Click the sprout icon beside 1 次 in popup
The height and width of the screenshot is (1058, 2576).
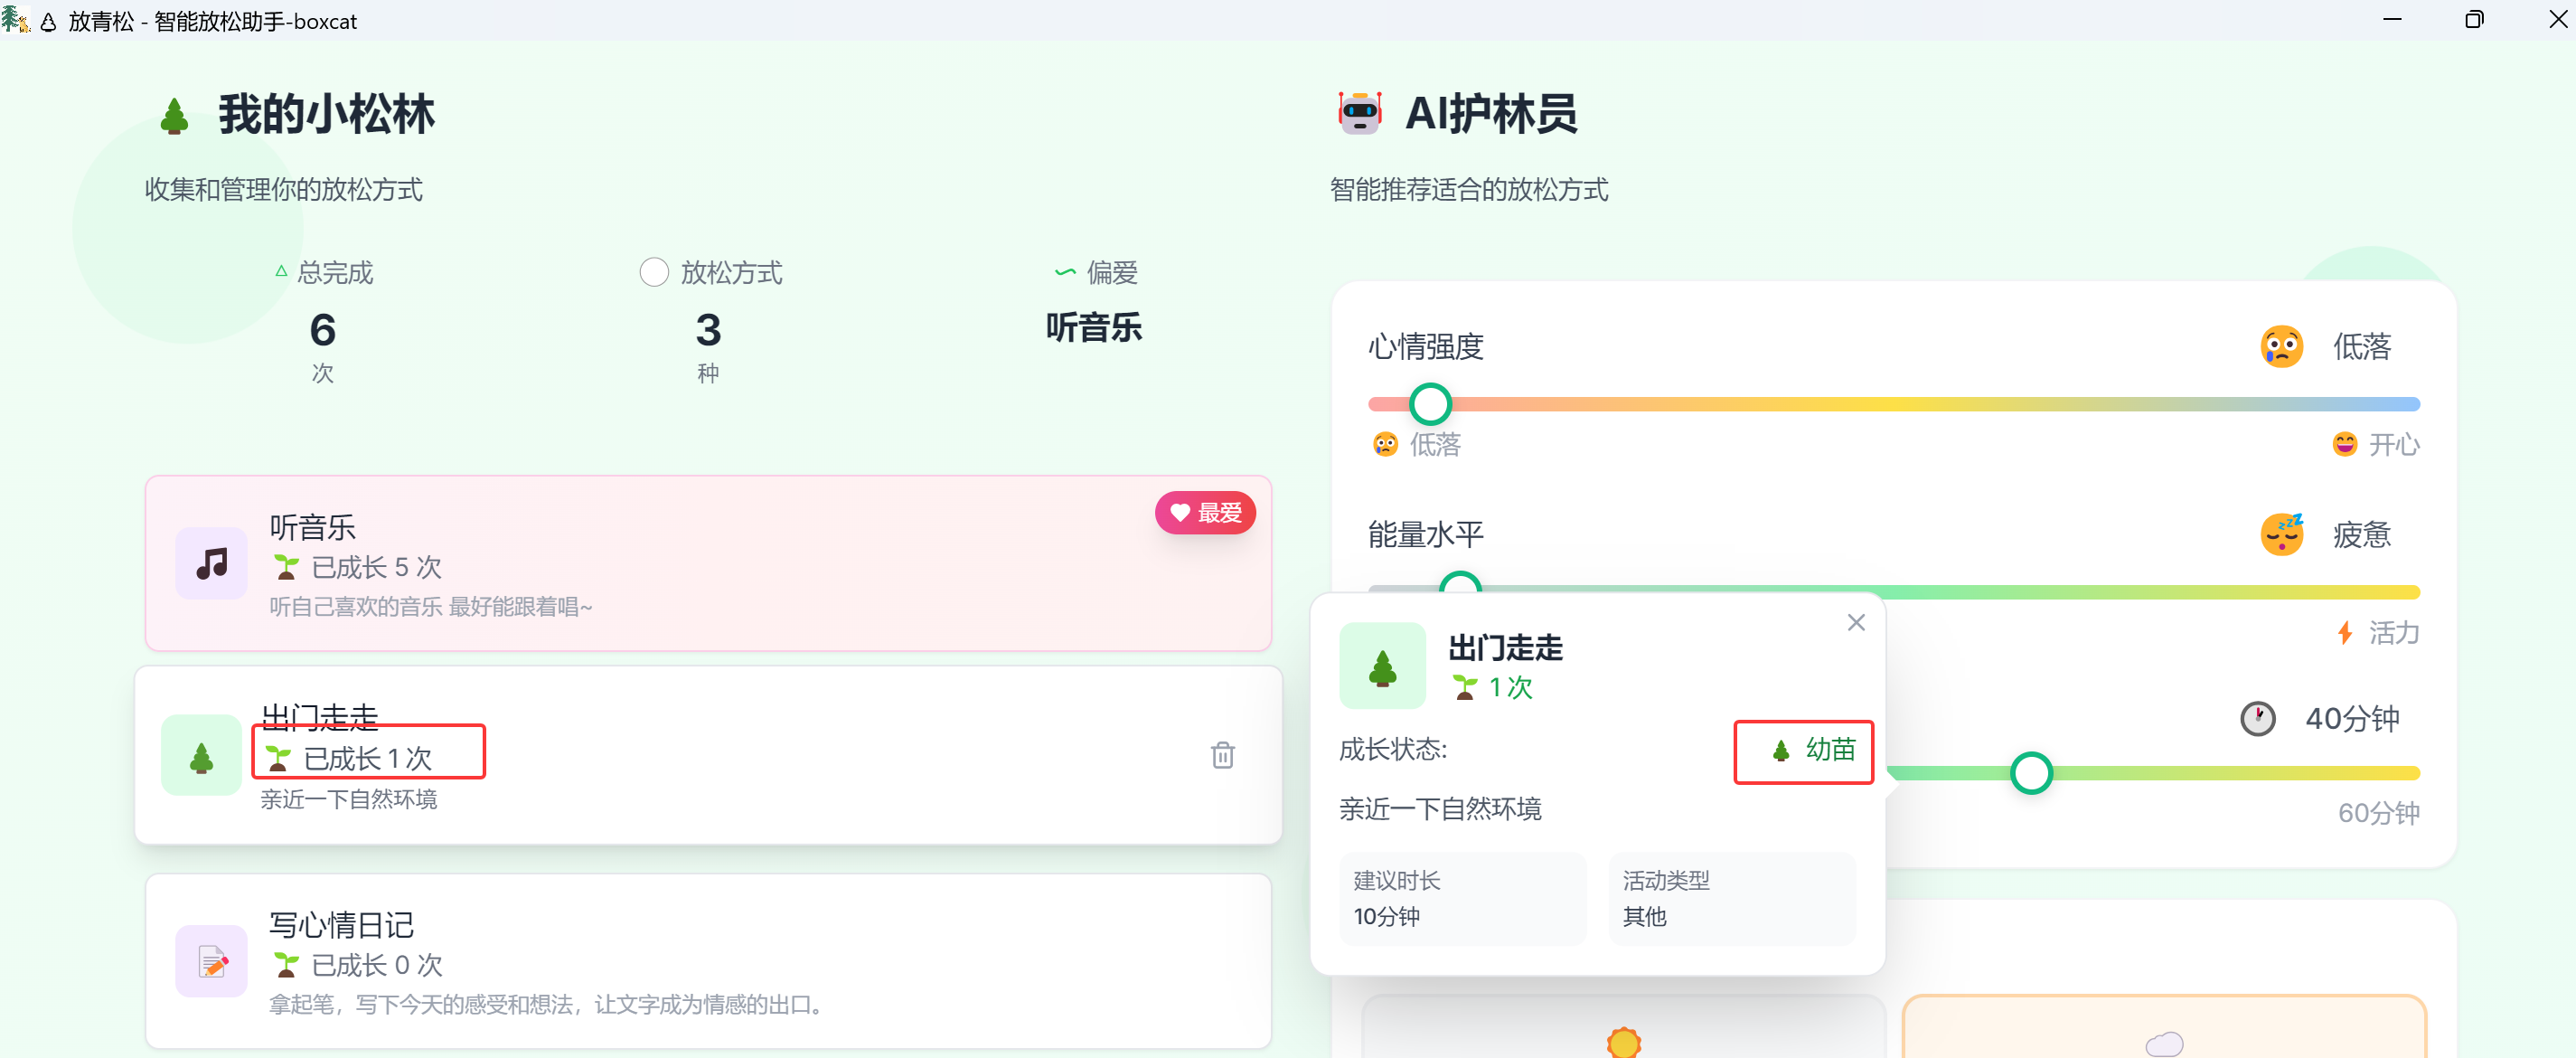point(1465,687)
